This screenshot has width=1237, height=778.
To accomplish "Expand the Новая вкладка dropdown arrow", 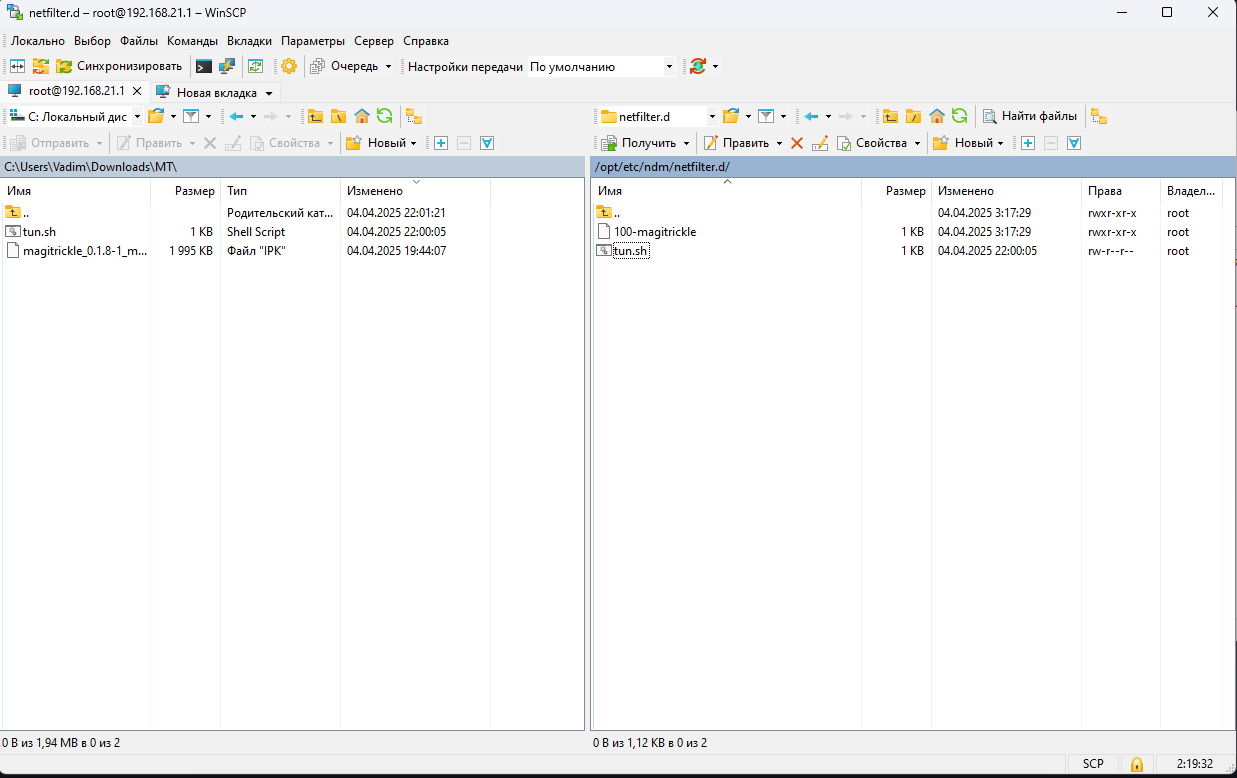I will [269, 93].
